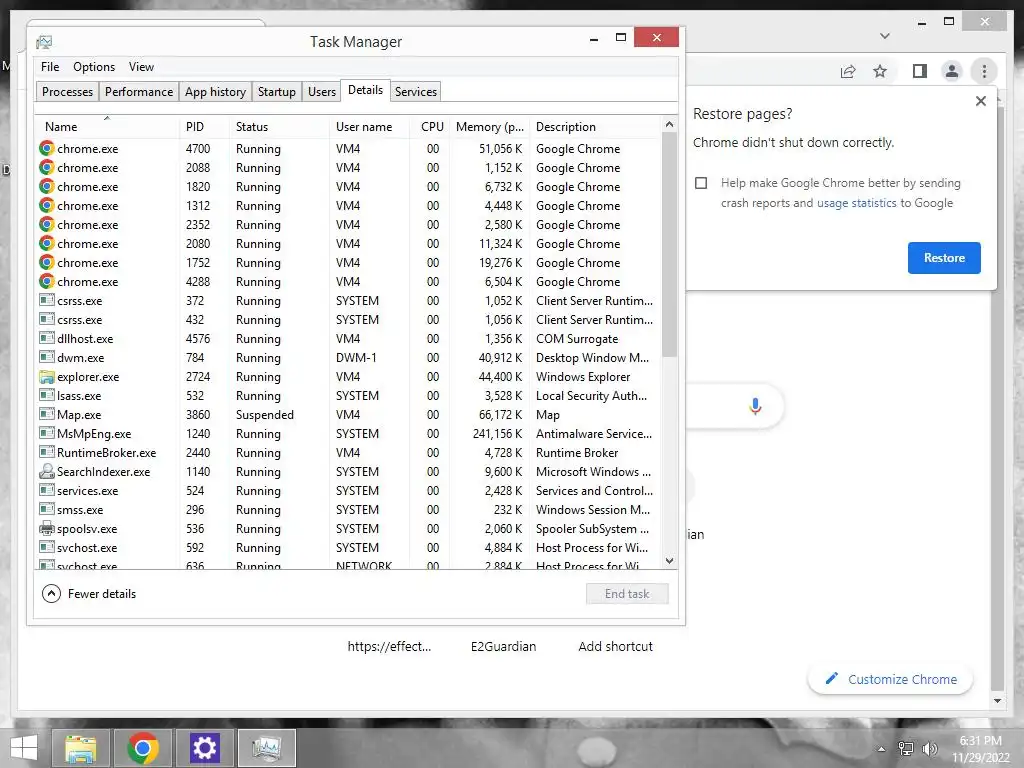This screenshot has height=768, width=1024.
Task: Open Chrome side panel icon
Action: coord(920,71)
